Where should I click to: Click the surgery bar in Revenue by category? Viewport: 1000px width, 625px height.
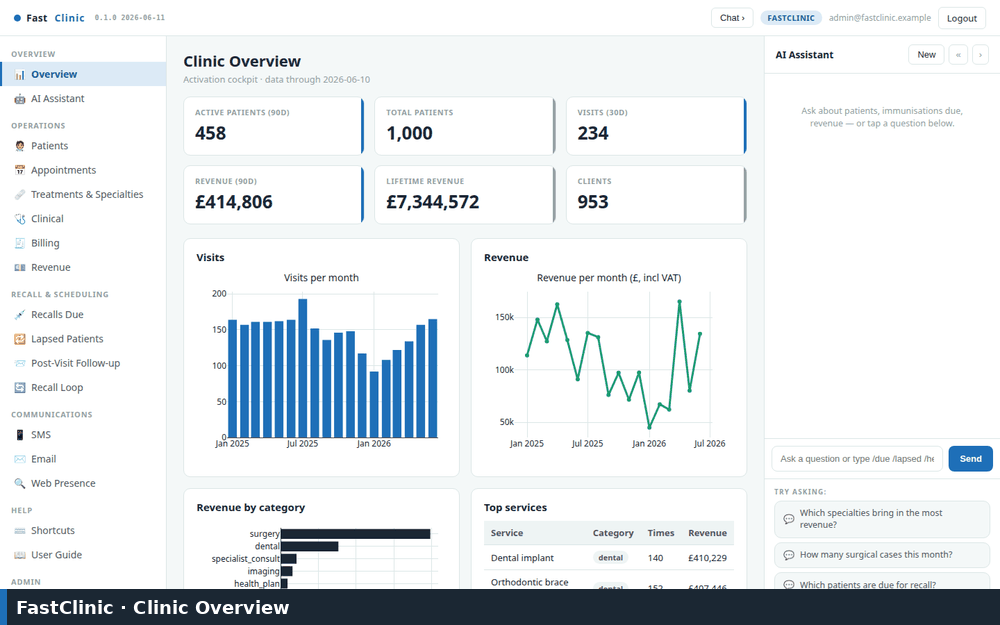click(355, 534)
